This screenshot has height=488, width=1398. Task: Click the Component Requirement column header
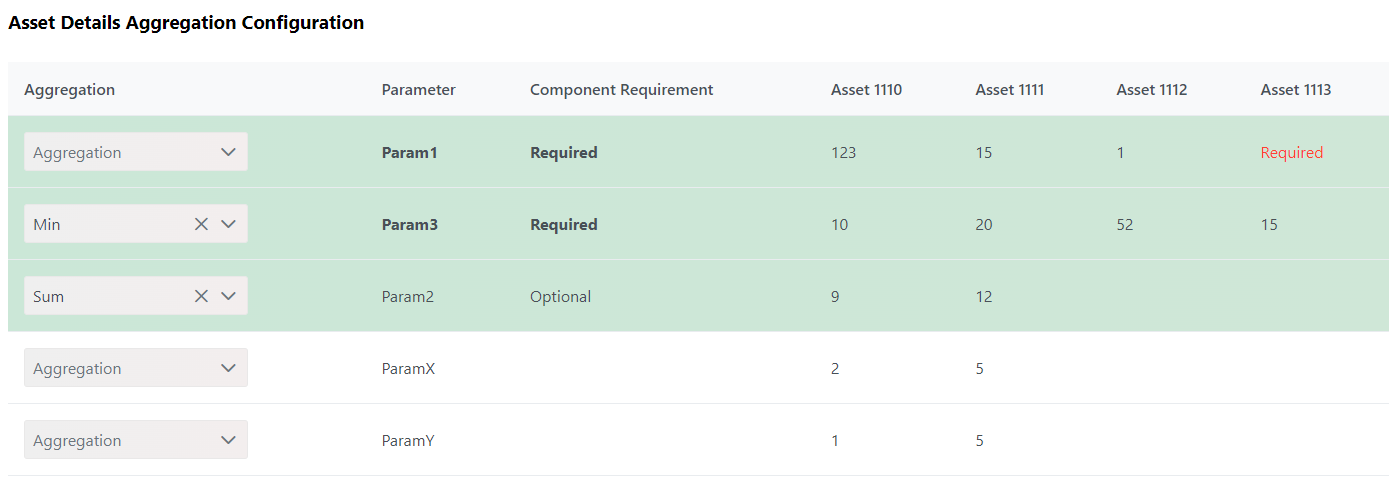point(621,90)
